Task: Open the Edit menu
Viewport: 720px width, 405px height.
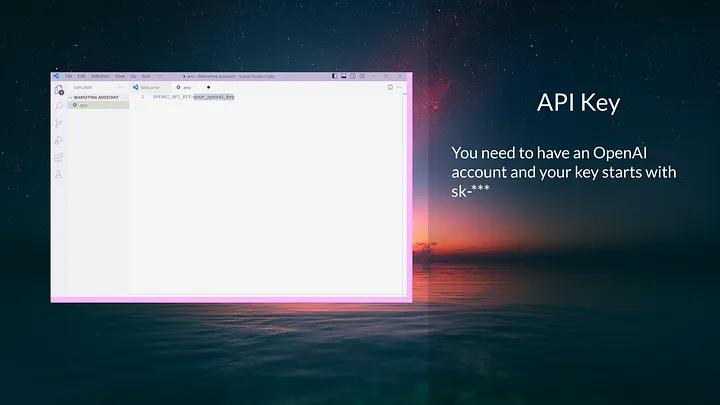Action: 81,76
